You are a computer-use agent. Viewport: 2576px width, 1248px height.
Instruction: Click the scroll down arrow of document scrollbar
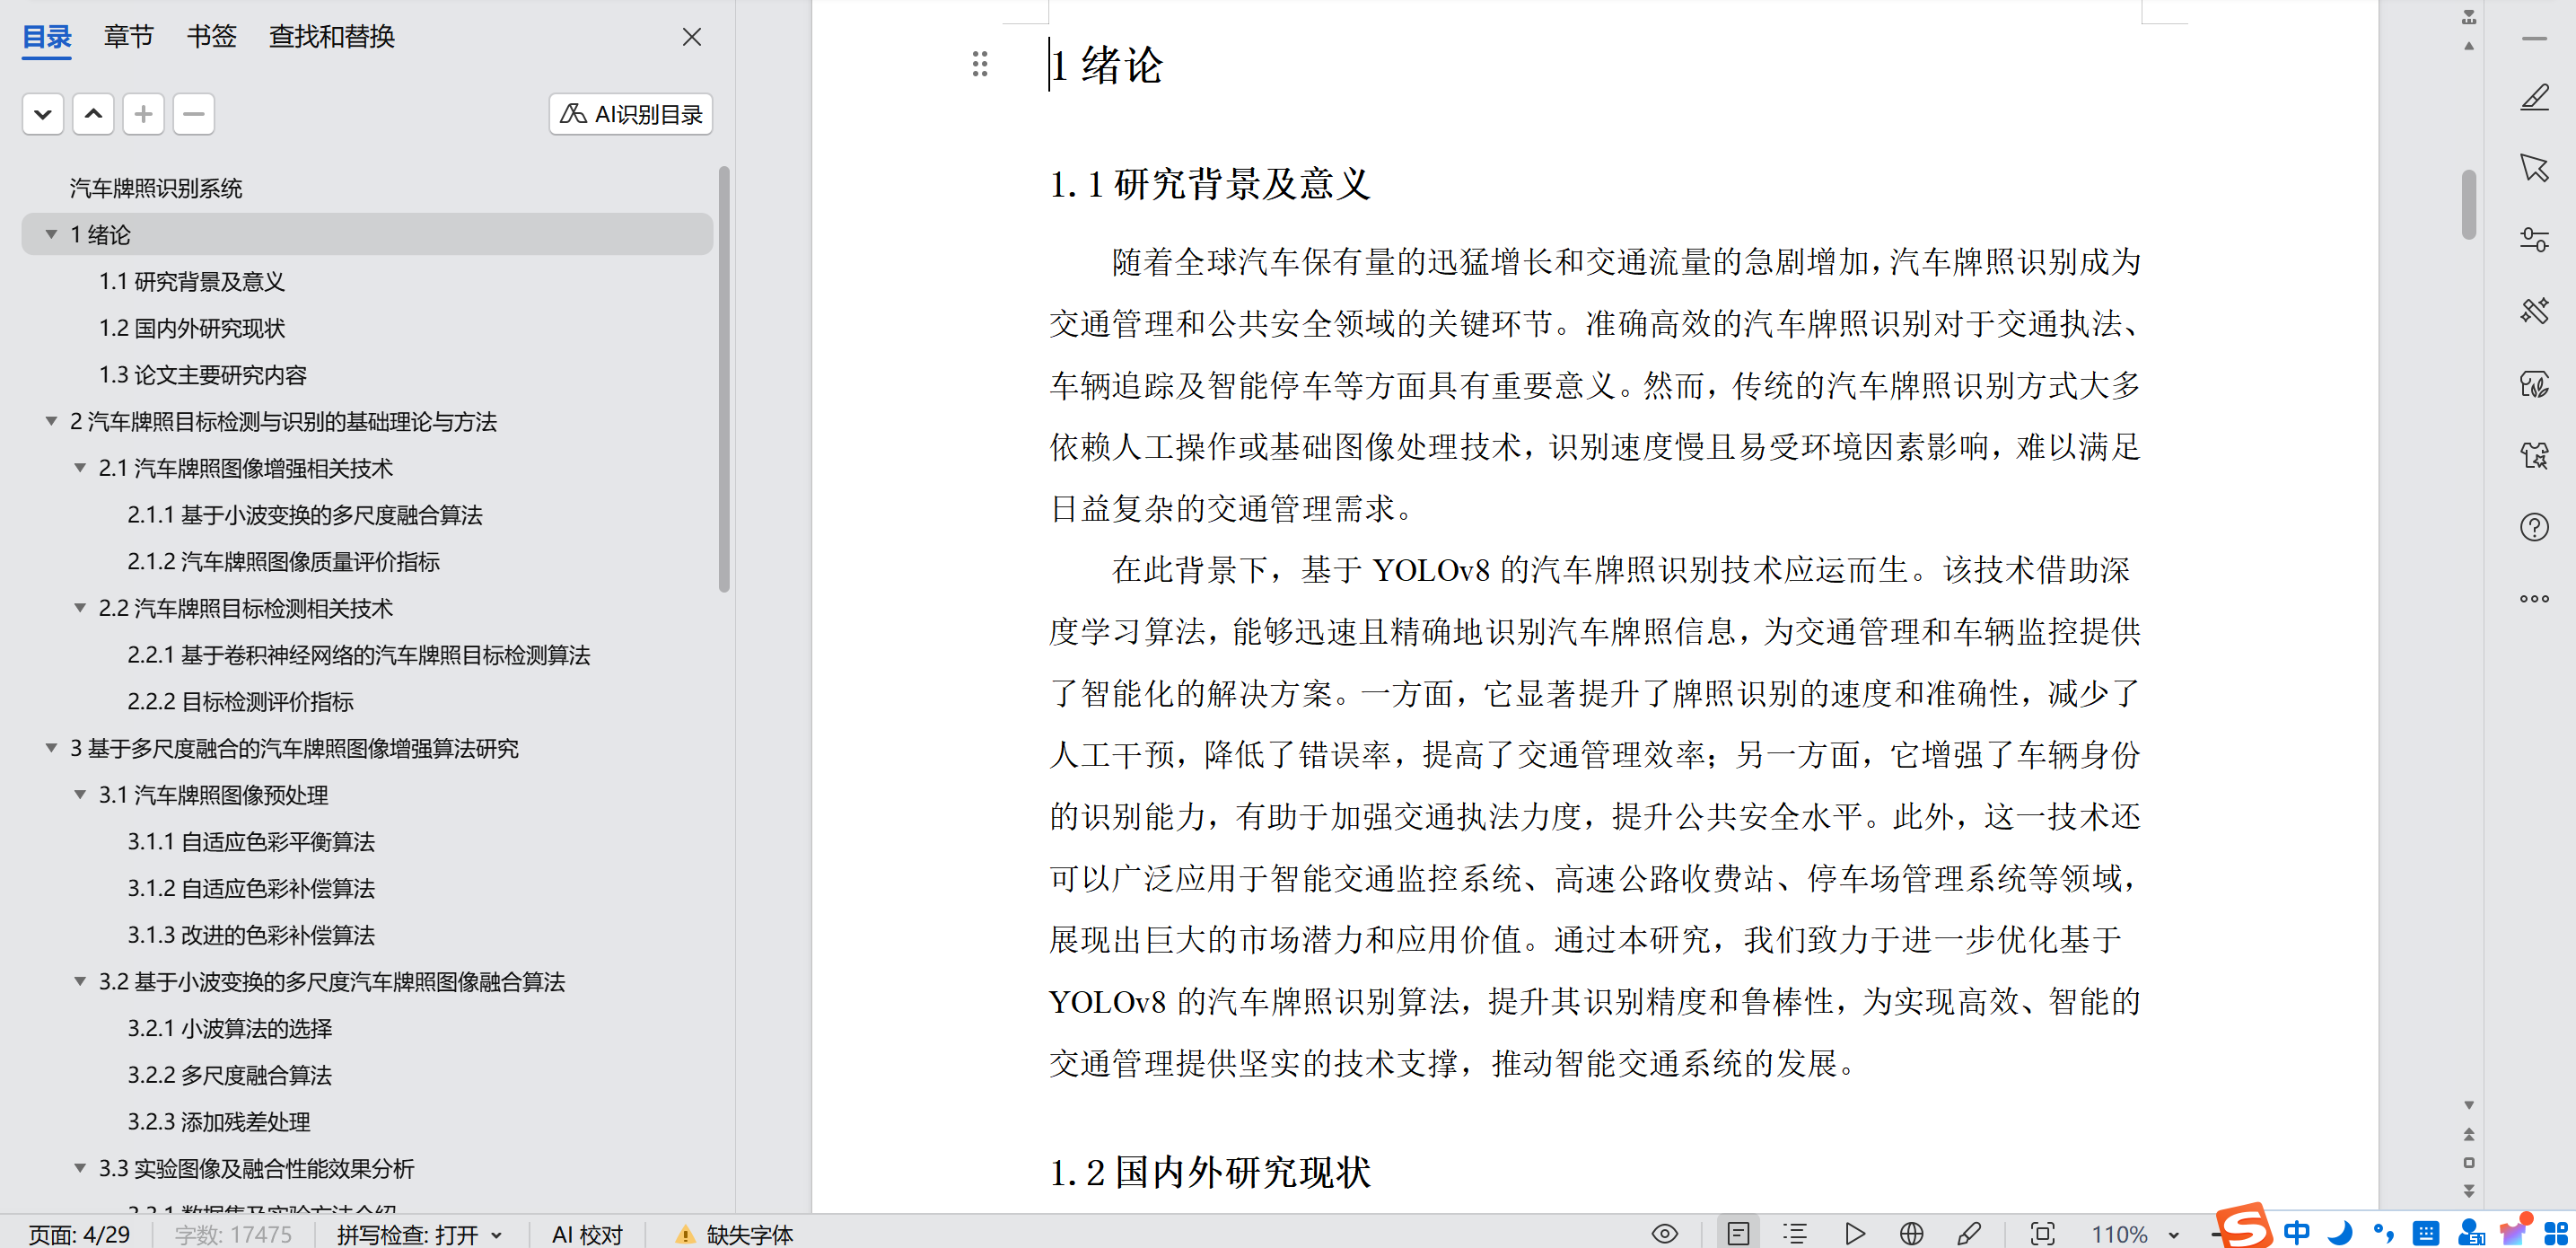pyautogui.click(x=2468, y=1105)
